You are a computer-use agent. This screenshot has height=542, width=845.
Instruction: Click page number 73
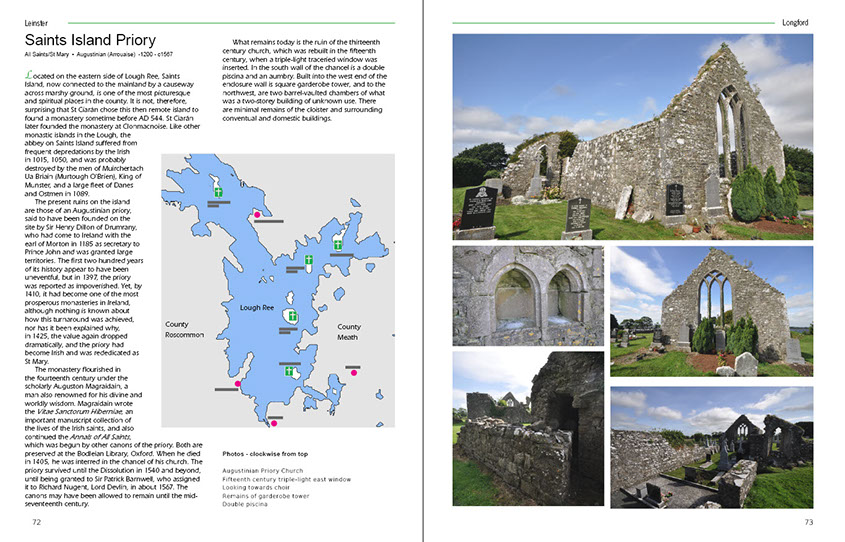click(x=808, y=522)
